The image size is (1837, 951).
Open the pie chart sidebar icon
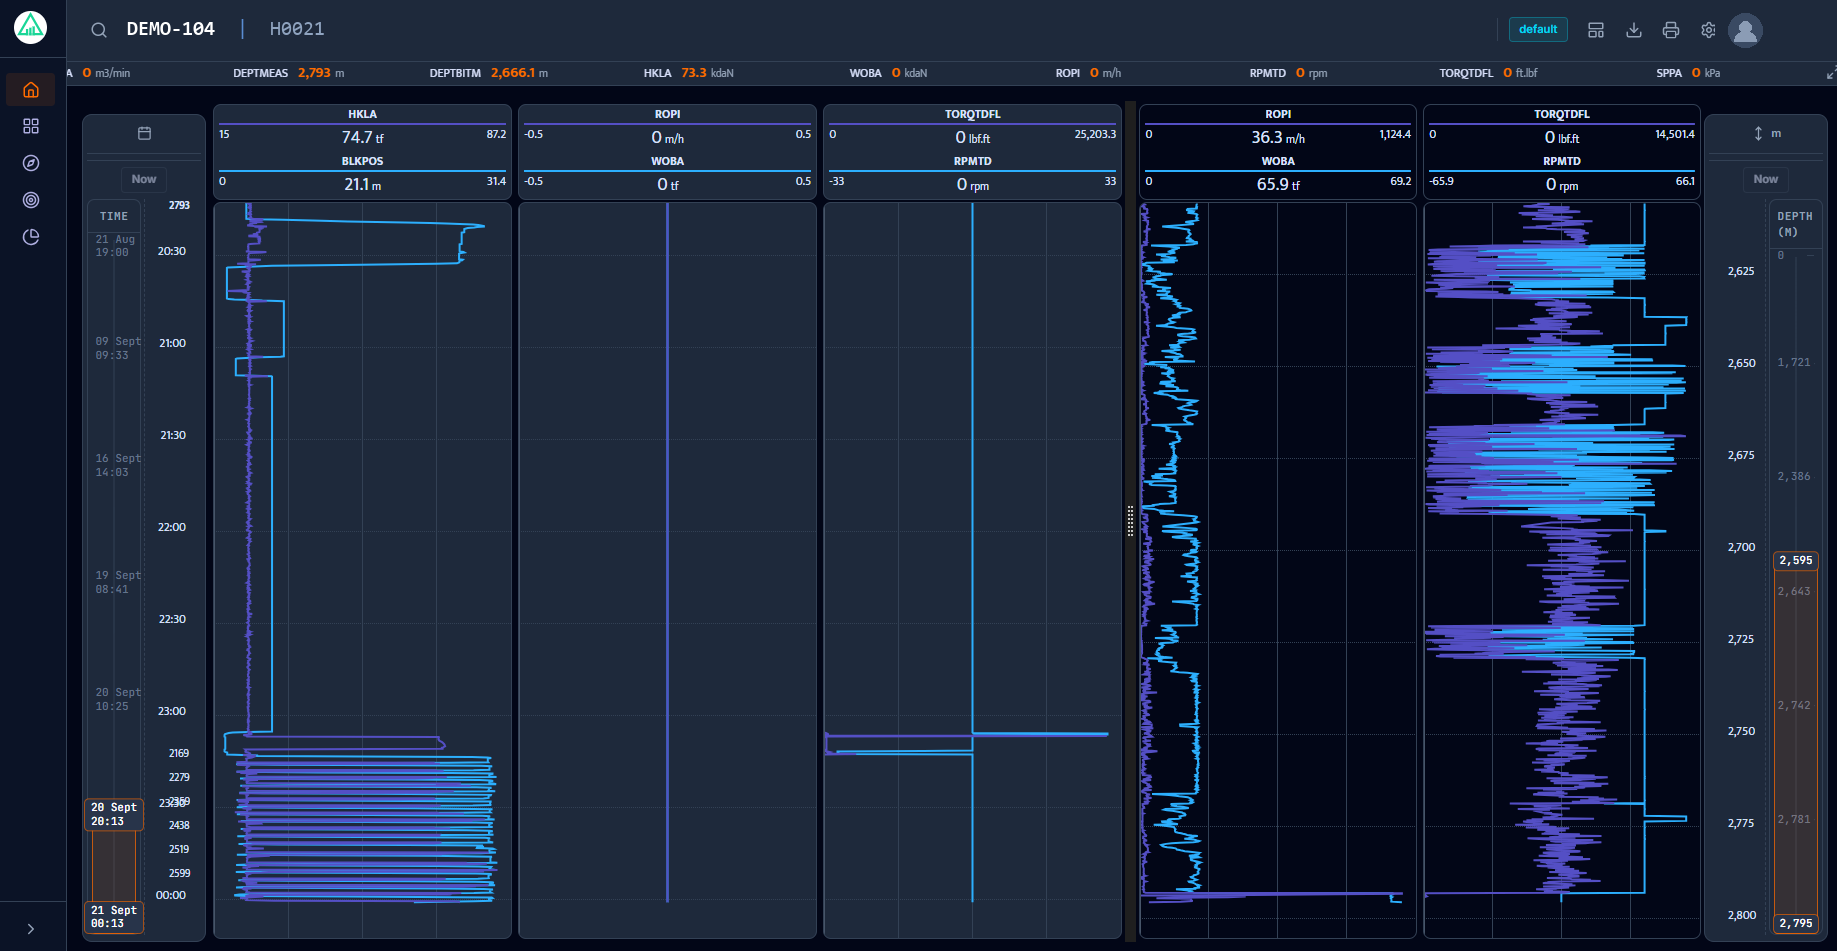click(31, 237)
